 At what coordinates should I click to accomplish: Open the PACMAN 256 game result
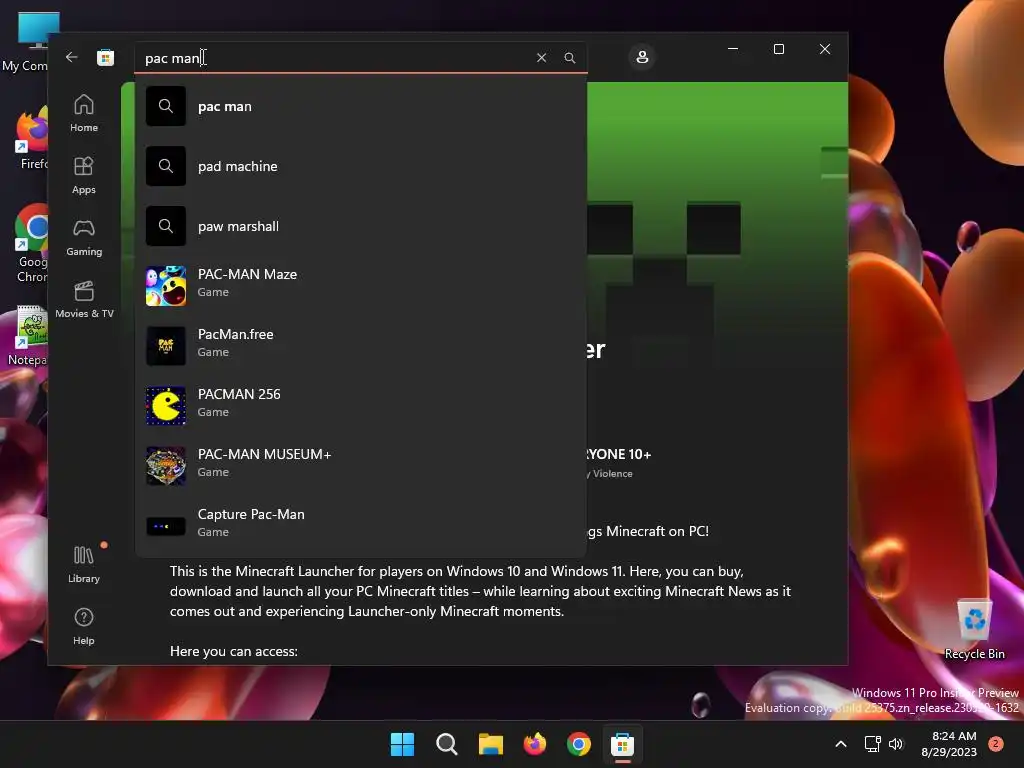click(360, 406)
